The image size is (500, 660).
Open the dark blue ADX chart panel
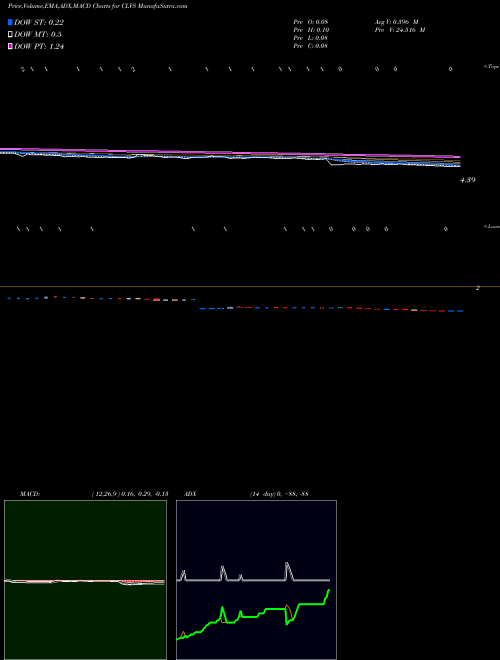(x=256, y=580)
